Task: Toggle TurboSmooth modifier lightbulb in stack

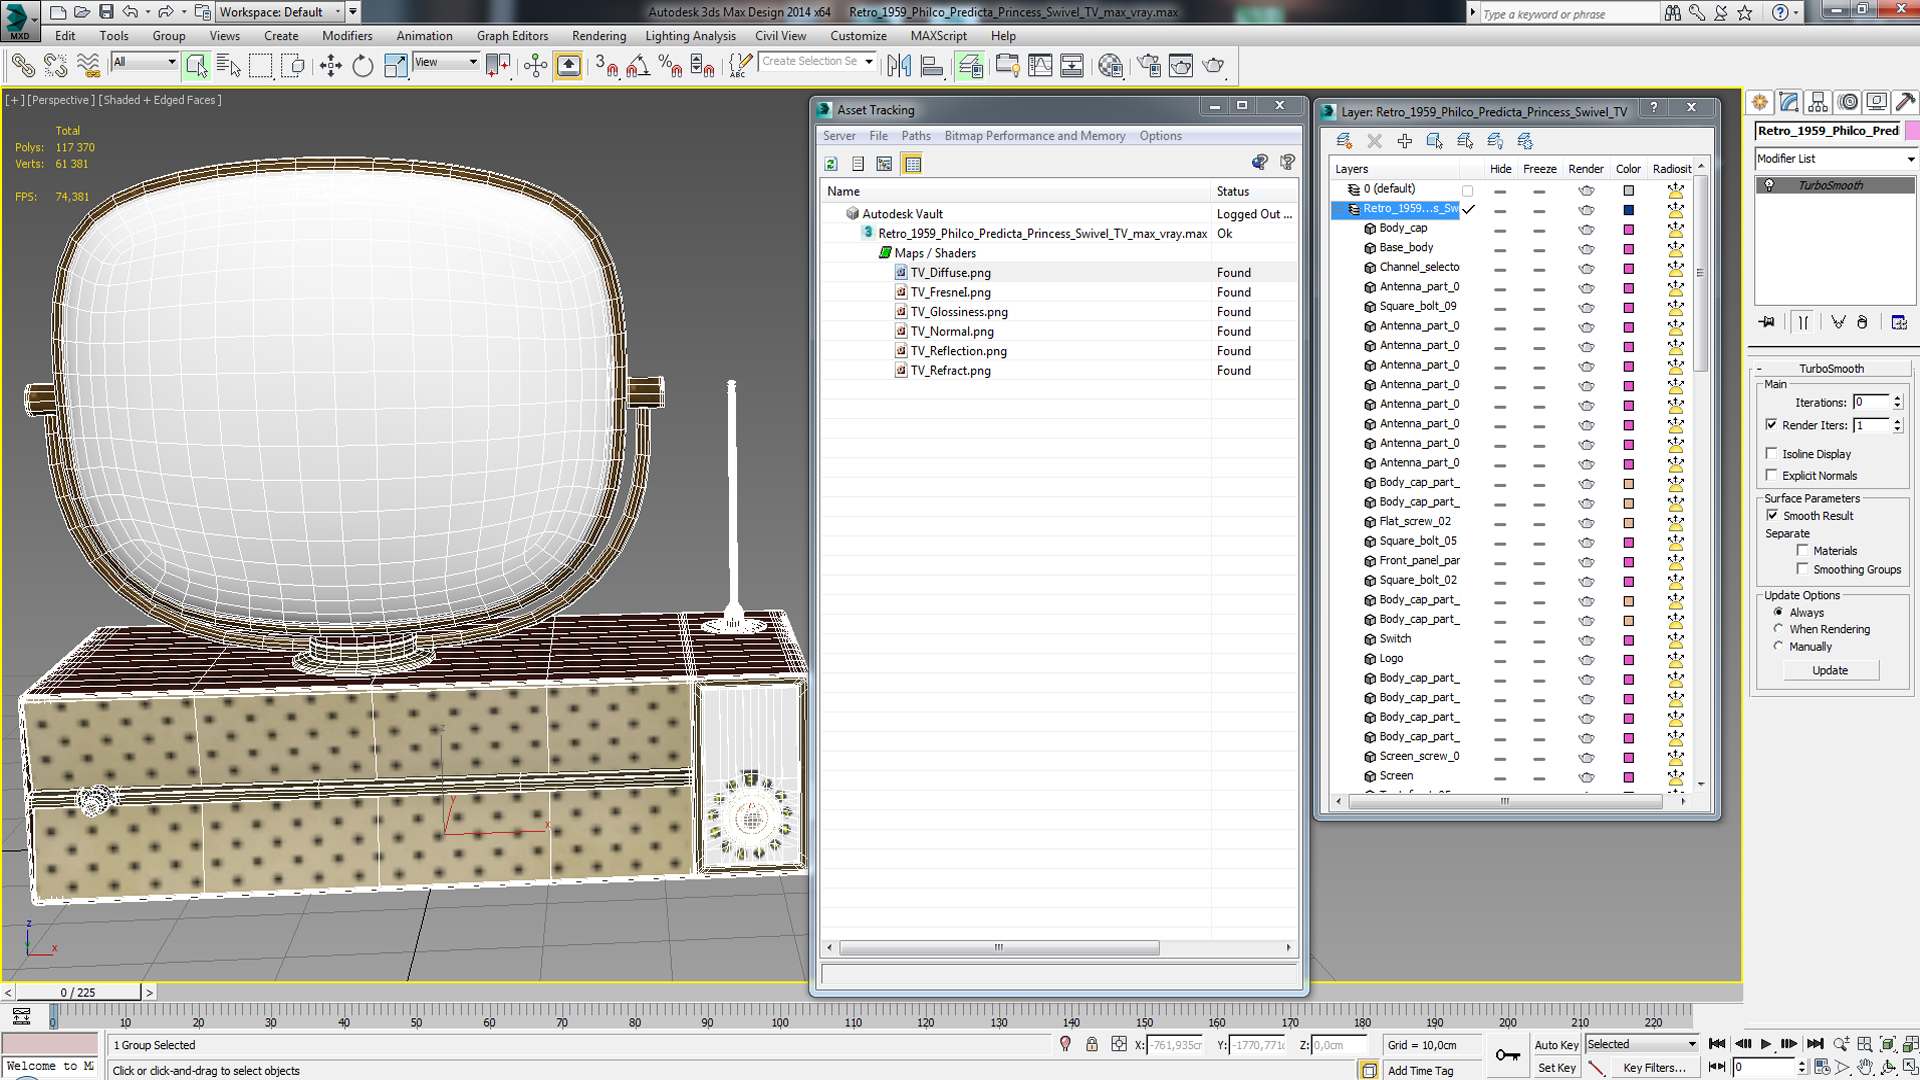Action: (1769, 185)
